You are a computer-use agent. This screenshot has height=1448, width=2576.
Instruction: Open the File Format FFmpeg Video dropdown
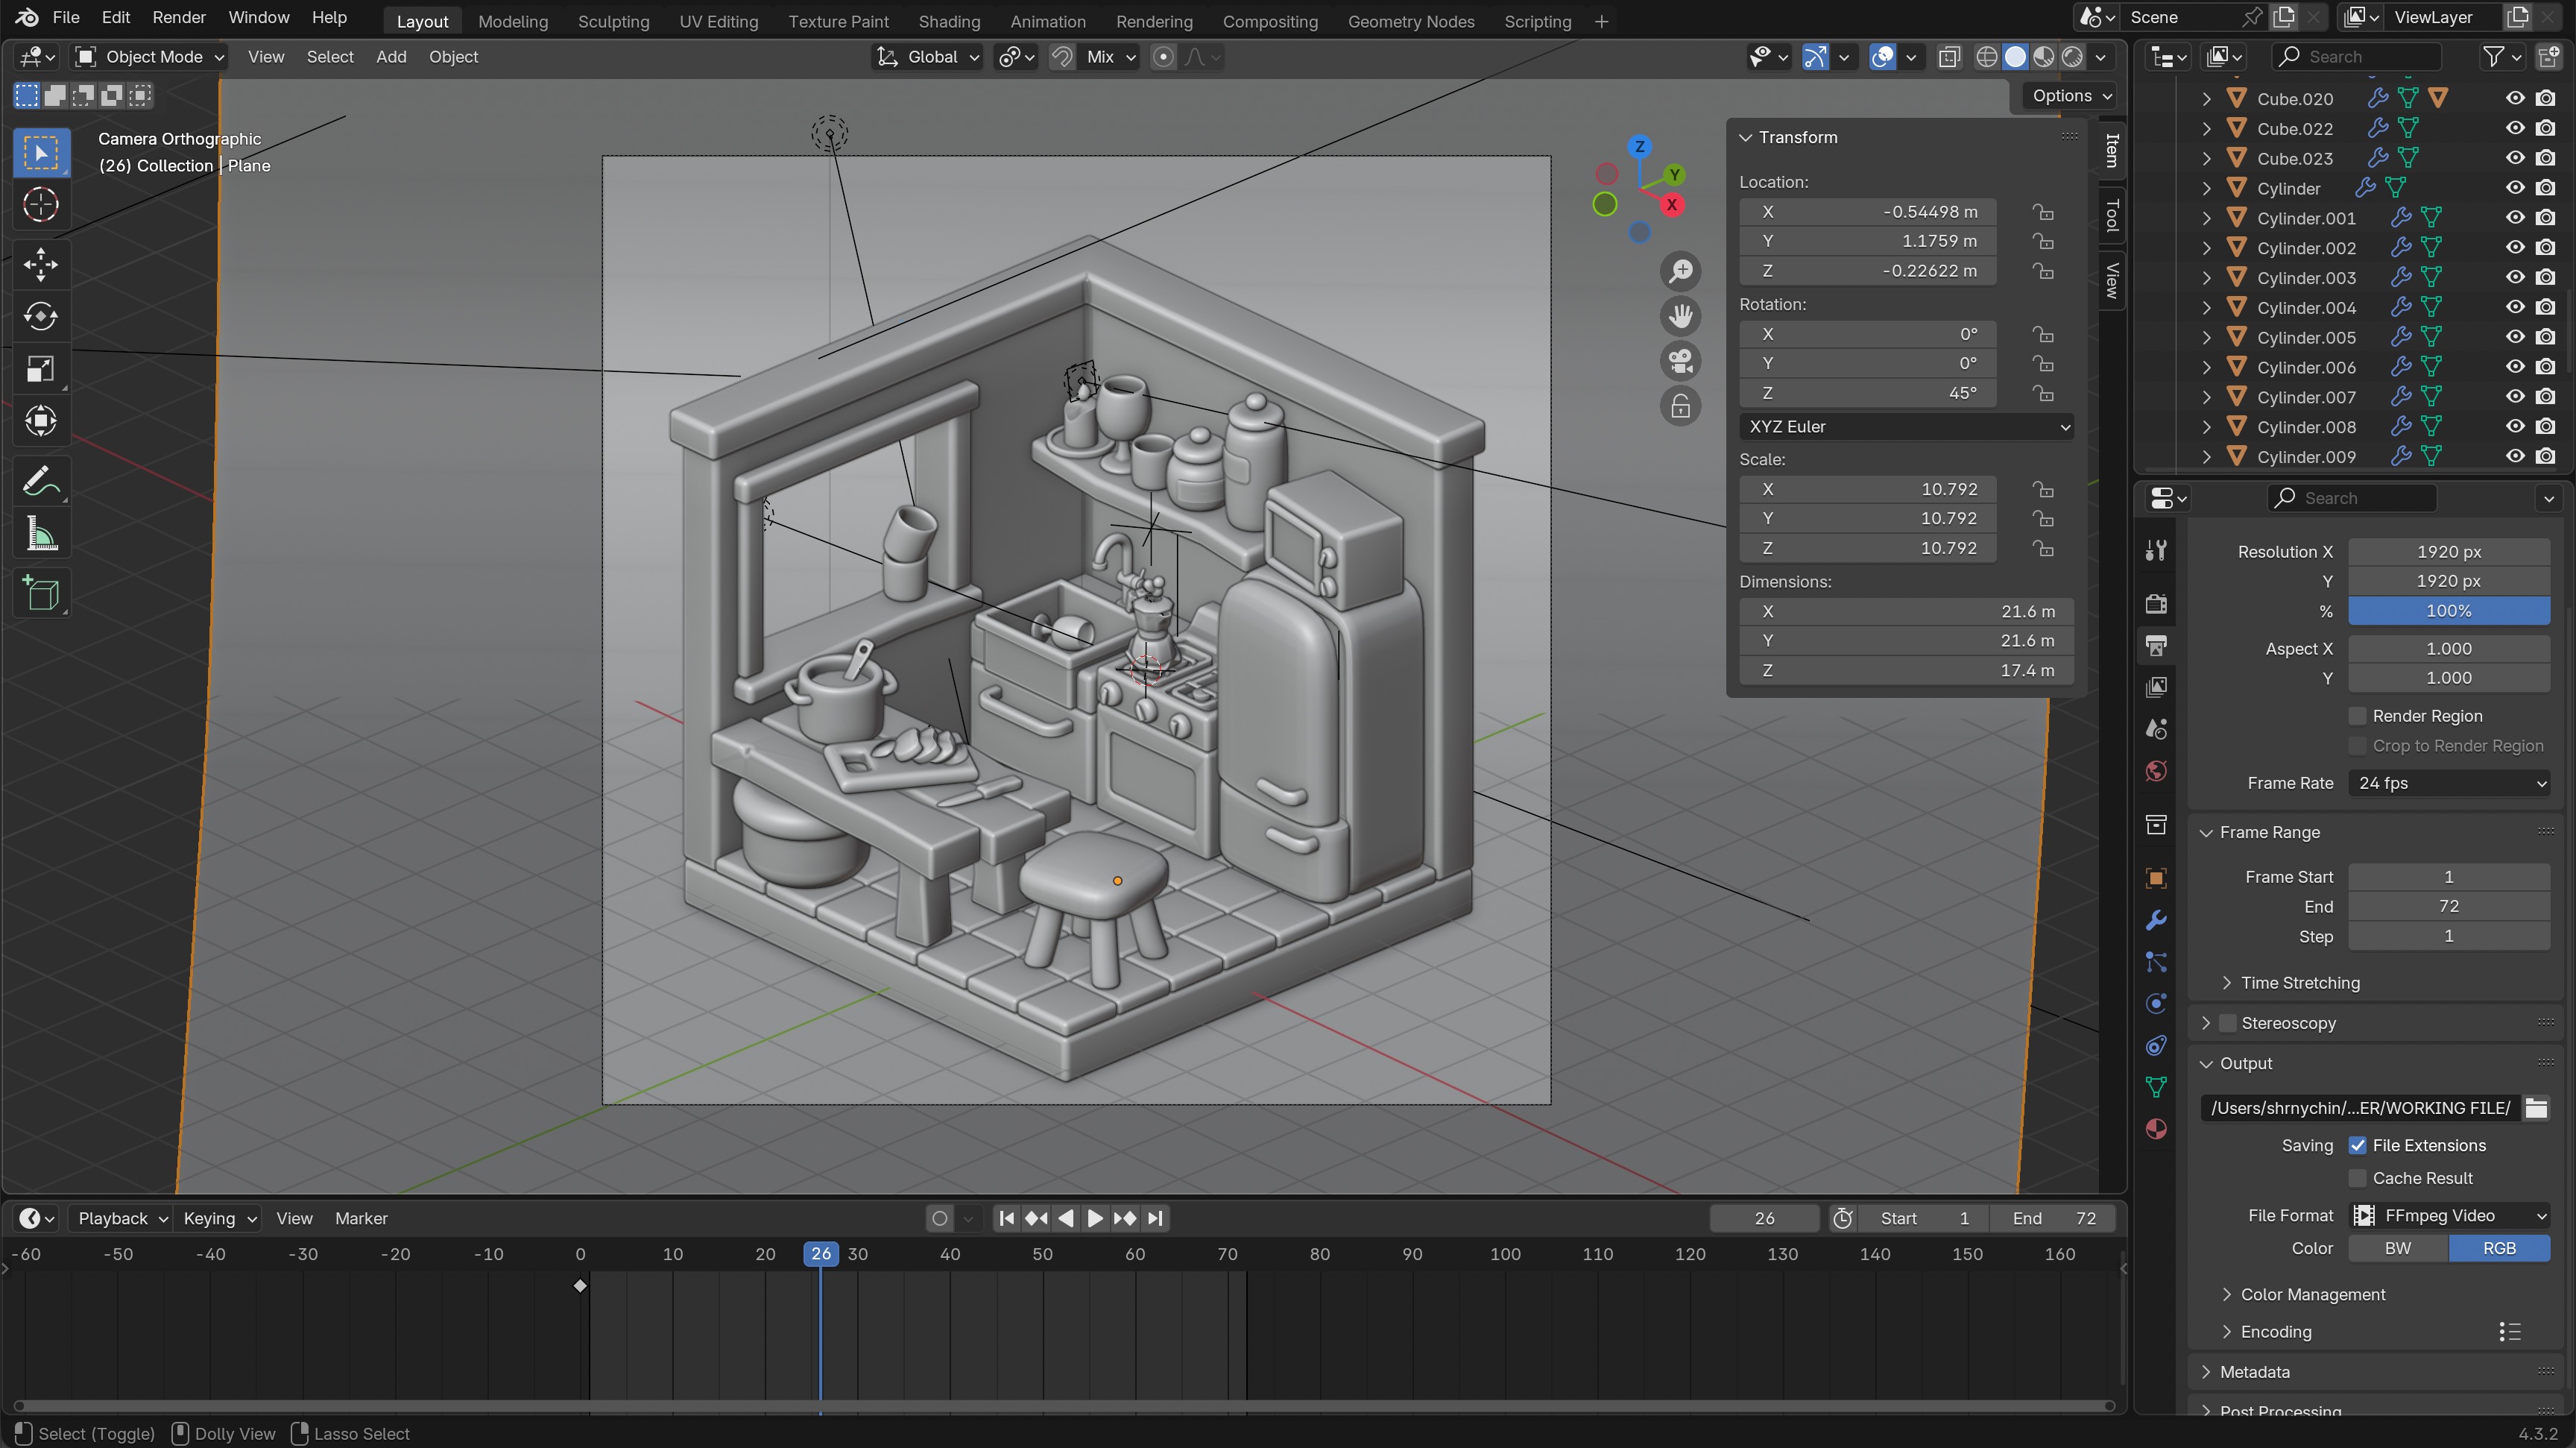(x=2448, y=1216)
